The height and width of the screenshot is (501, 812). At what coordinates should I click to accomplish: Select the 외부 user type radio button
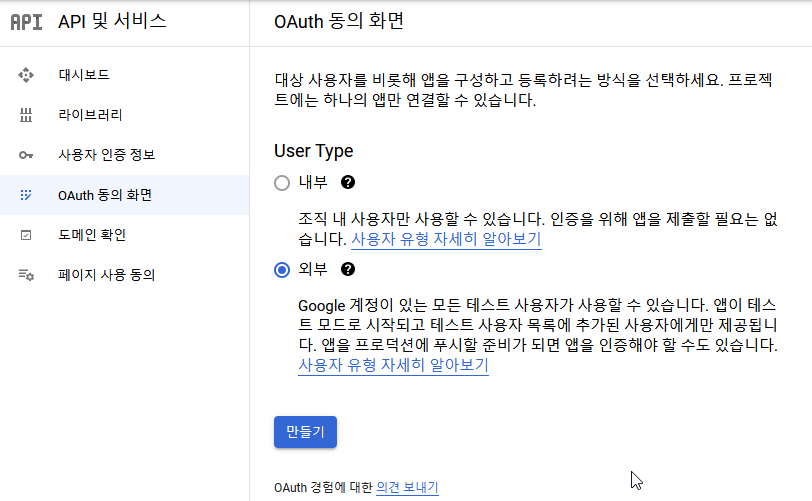[x=282, y=270]
